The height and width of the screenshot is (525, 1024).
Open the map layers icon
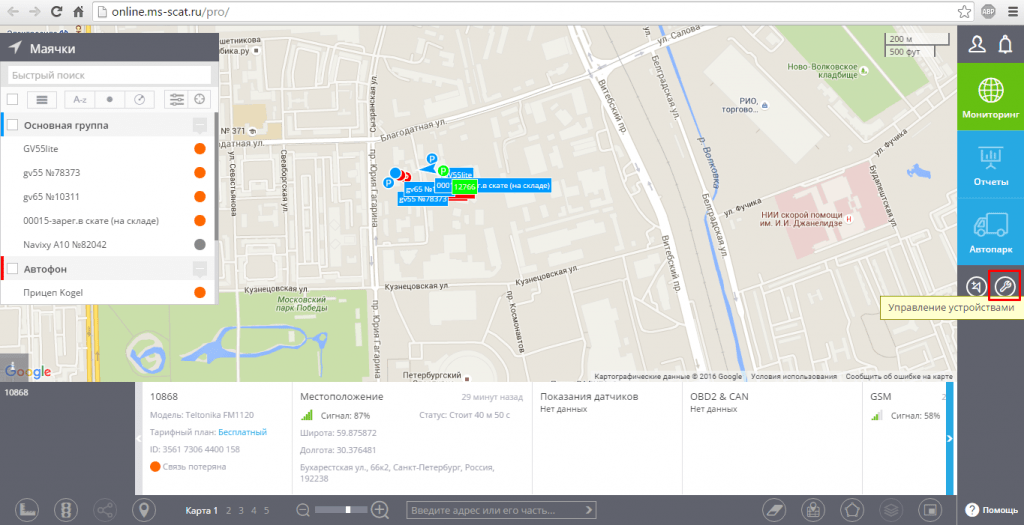point(891,510)
